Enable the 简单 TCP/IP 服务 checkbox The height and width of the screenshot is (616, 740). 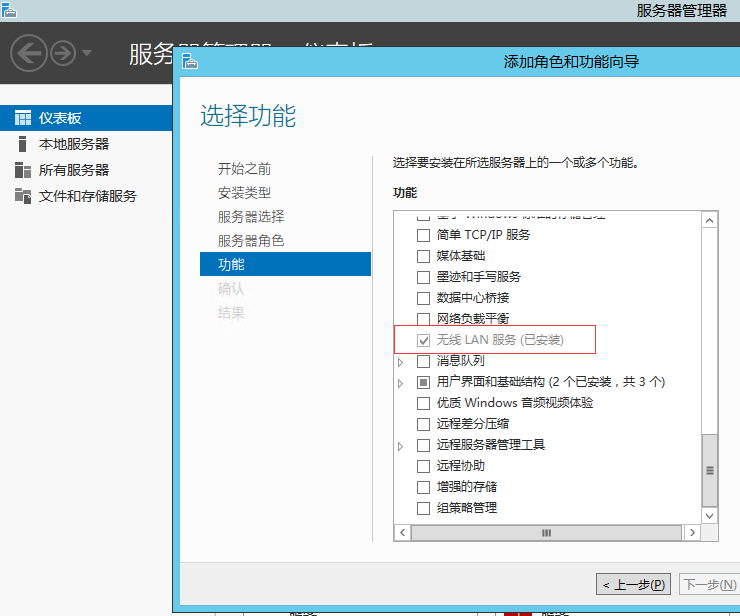(x=423, y=235)
